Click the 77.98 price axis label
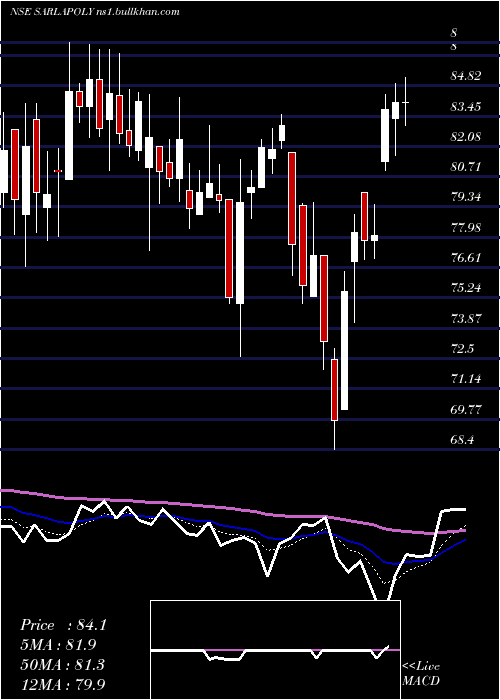The height and width of the screenshot is (700, 500). tap(466, 227)
